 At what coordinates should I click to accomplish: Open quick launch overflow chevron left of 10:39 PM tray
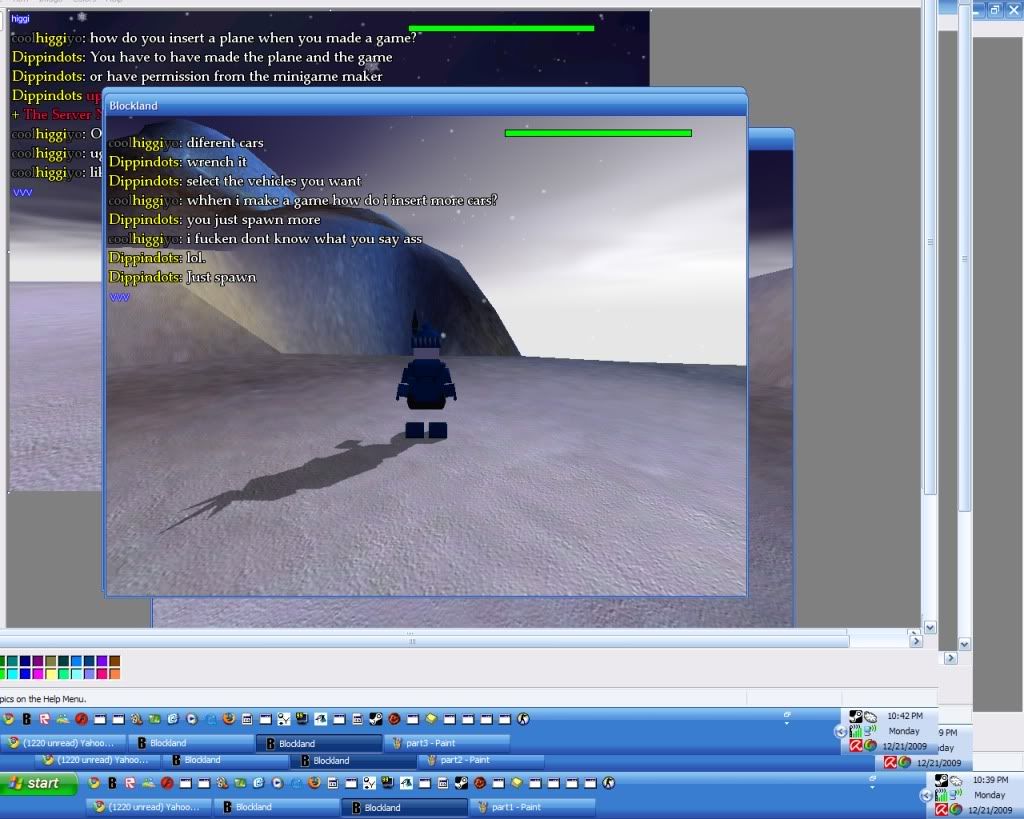pyautogui.click(x=872, y=782)
